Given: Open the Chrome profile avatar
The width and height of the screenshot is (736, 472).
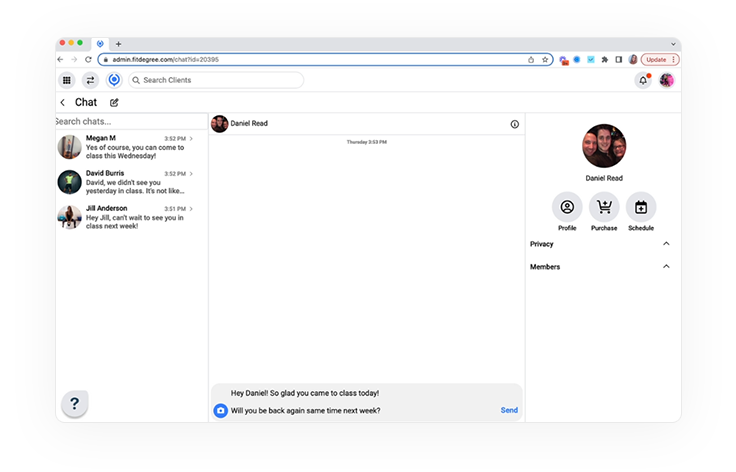Looking at the screenshot, I should point(633,60).
